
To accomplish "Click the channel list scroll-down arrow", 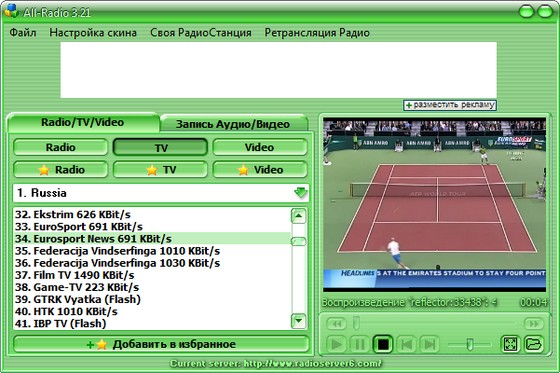I will point(298,321).
